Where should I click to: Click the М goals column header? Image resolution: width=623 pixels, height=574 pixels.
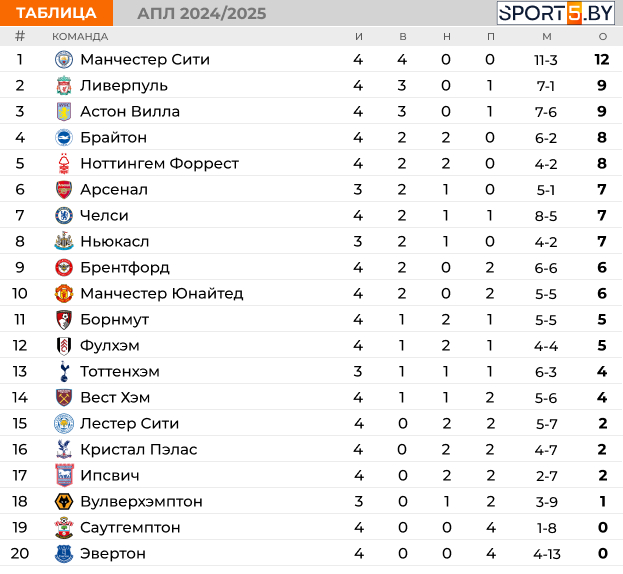click(547, 37)
